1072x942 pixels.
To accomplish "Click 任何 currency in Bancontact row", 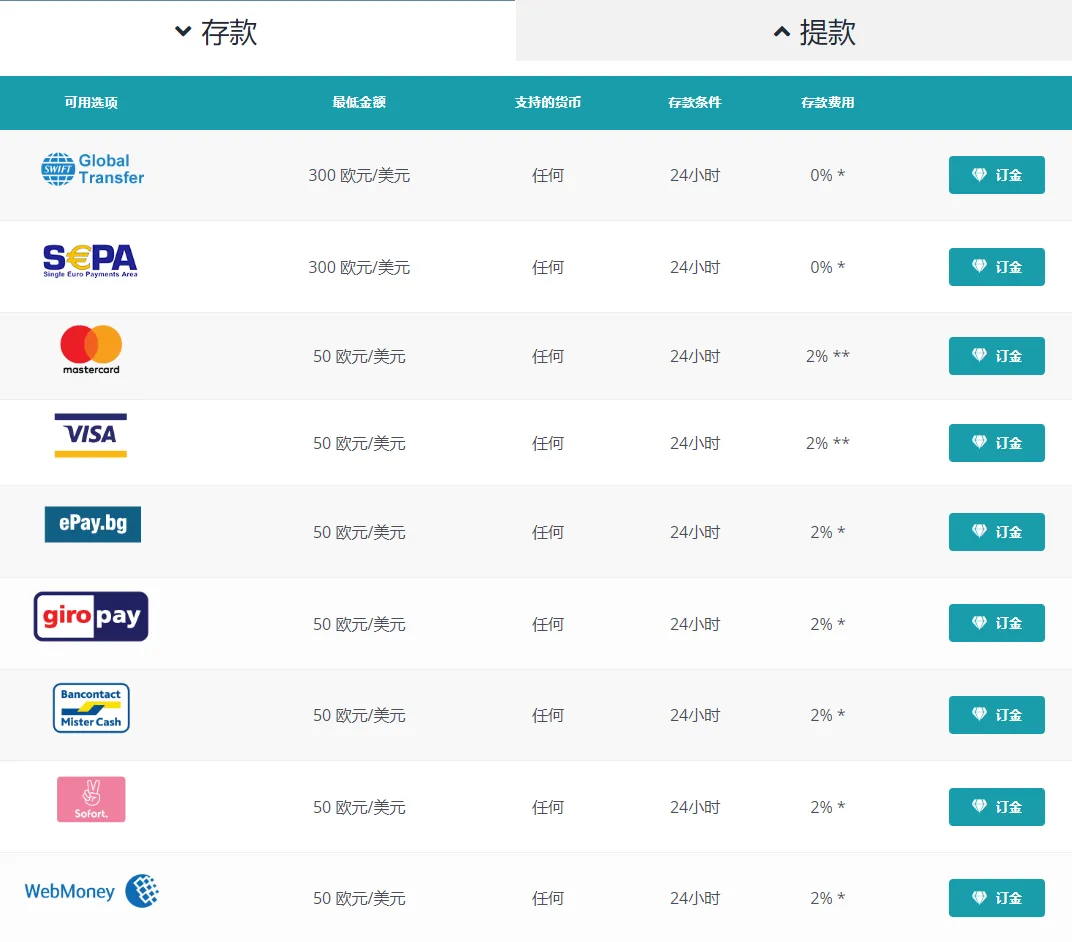I will [548, 716].
